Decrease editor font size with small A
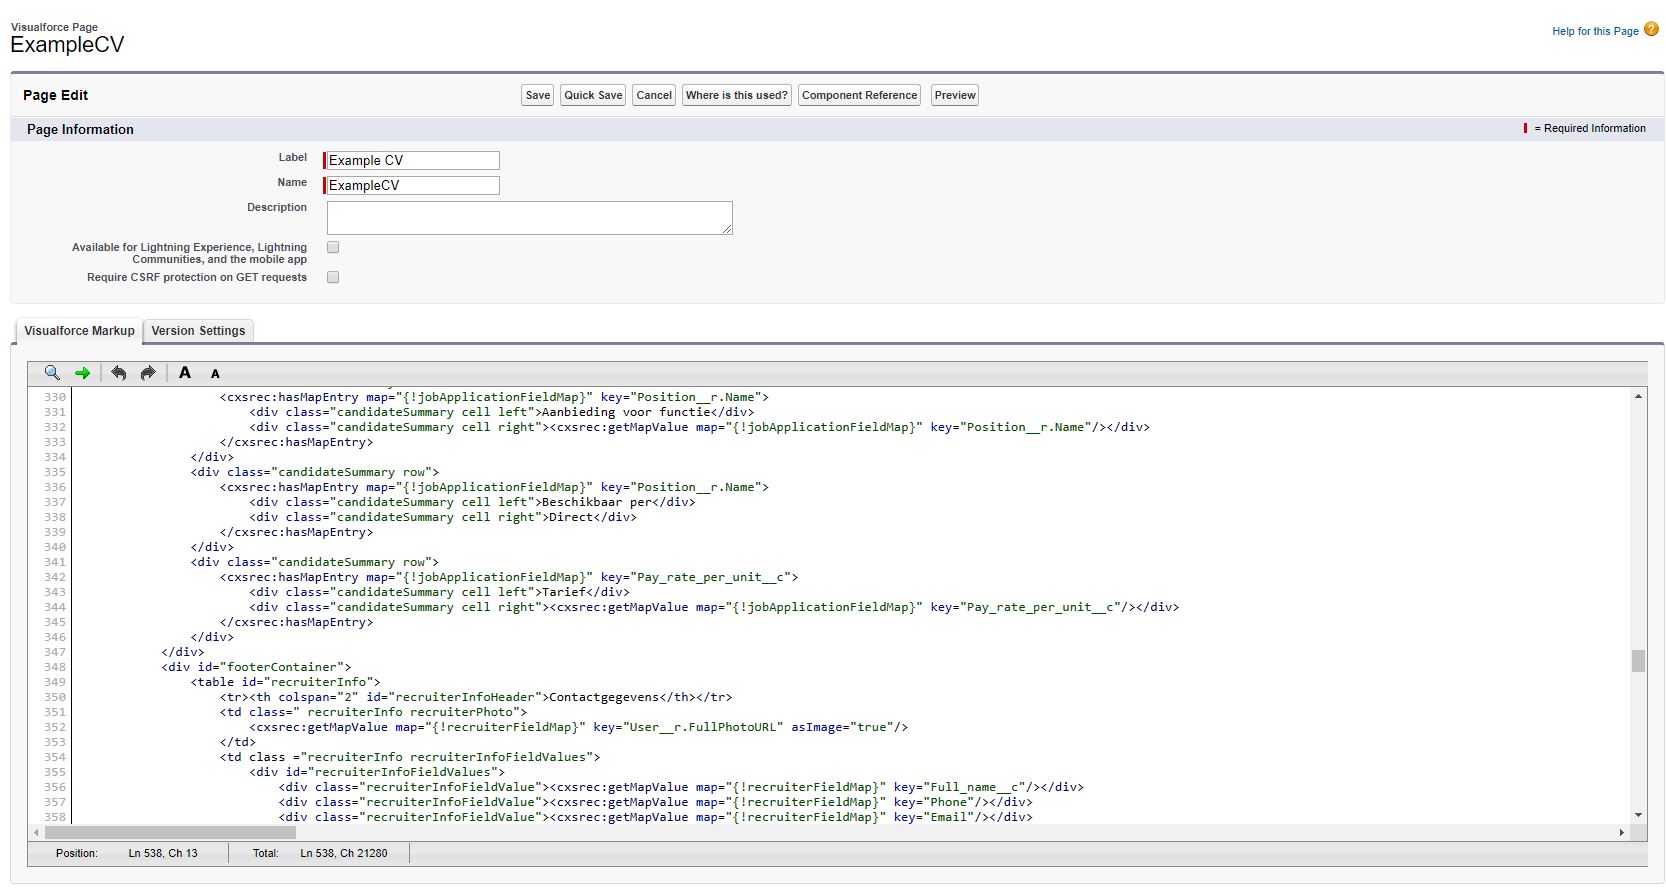The height and width of the screenshot is (894, 1666). pos(215,374)
